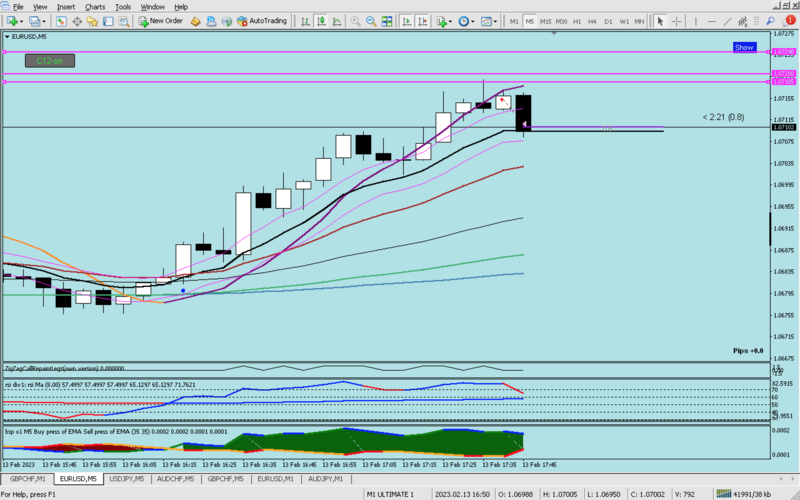Screen dimensions: 800x500
Task: Switch to the GBPCHF,M5 chart tab
Action: pyautogui.click(x=225, y=479)
